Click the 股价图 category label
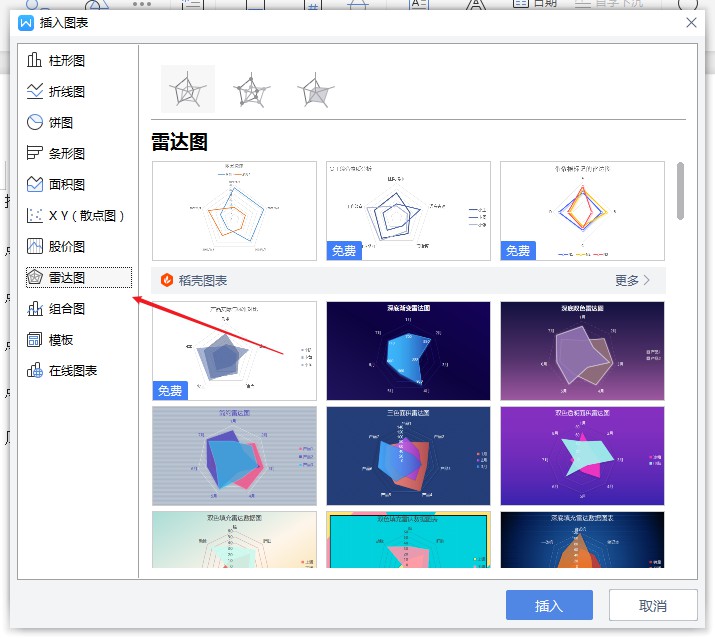 point(67,247)
